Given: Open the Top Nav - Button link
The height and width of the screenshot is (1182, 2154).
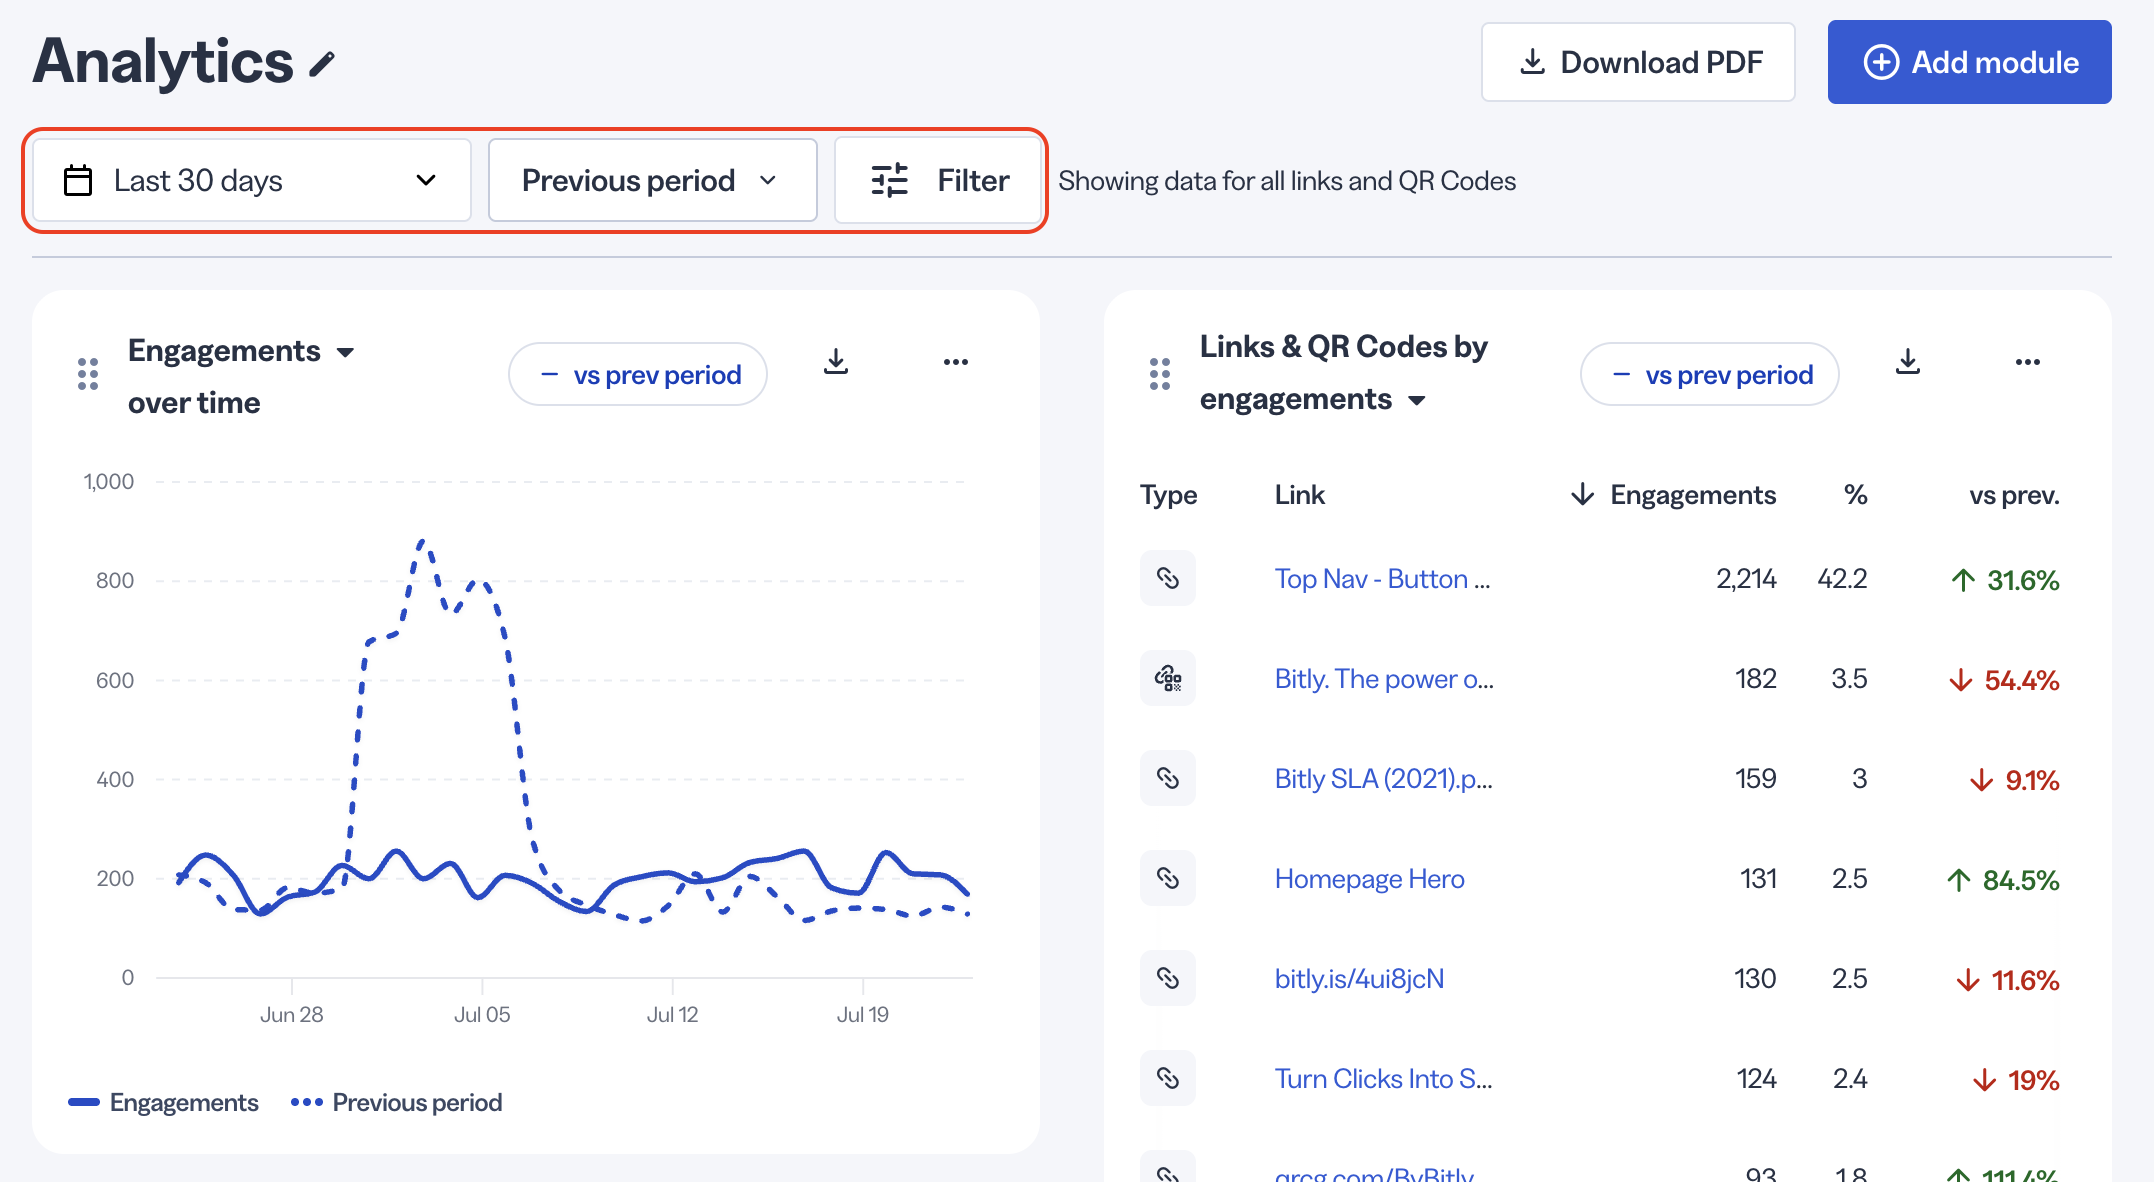Looking at the screenshot, I should (x=1382, y=578).
